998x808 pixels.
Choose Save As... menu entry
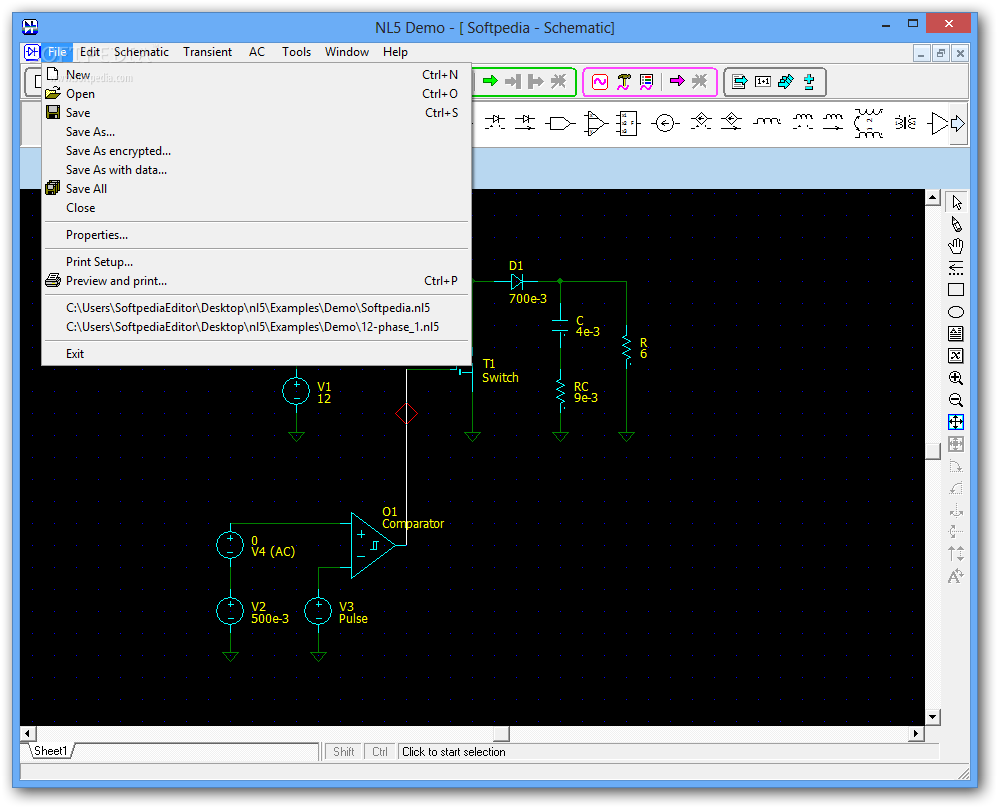click(x=257, y=132)
